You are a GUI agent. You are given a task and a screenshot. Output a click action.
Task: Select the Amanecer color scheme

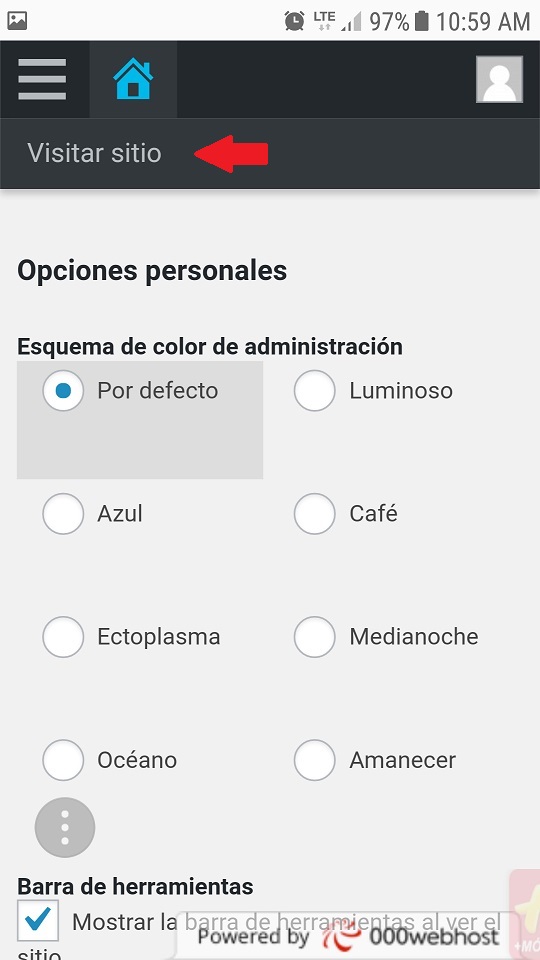pyautogui.click(x=315, y=760)
